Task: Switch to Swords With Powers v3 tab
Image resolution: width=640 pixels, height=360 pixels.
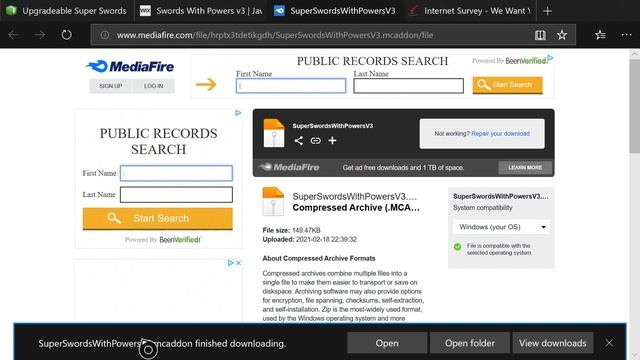Action: point(201,11)
